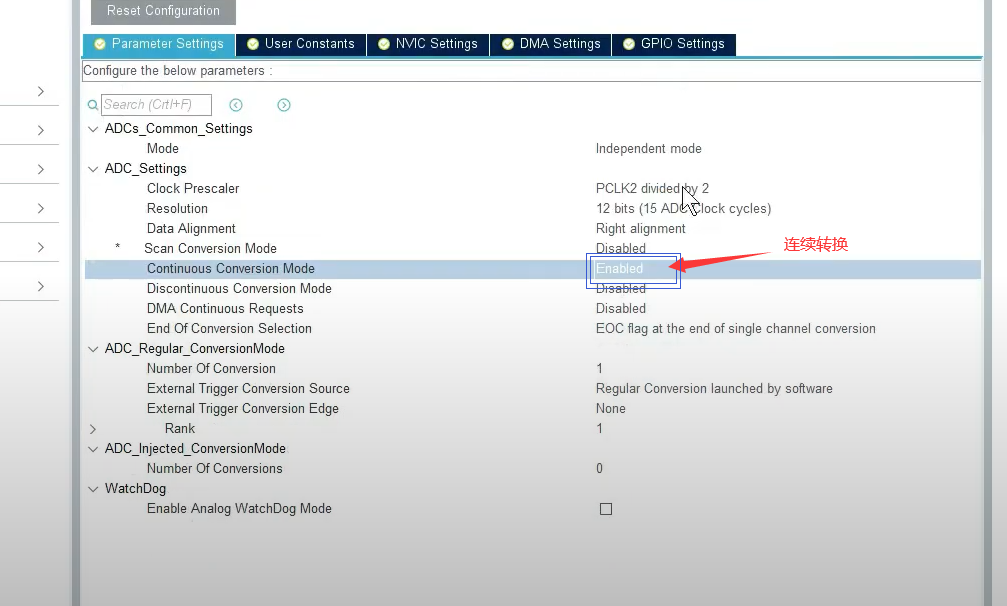The height and width of the screenshot is (606, 1007).
Task: Collapse the WatchDog group
Action: pyautogui.click(x=93, y=489)
